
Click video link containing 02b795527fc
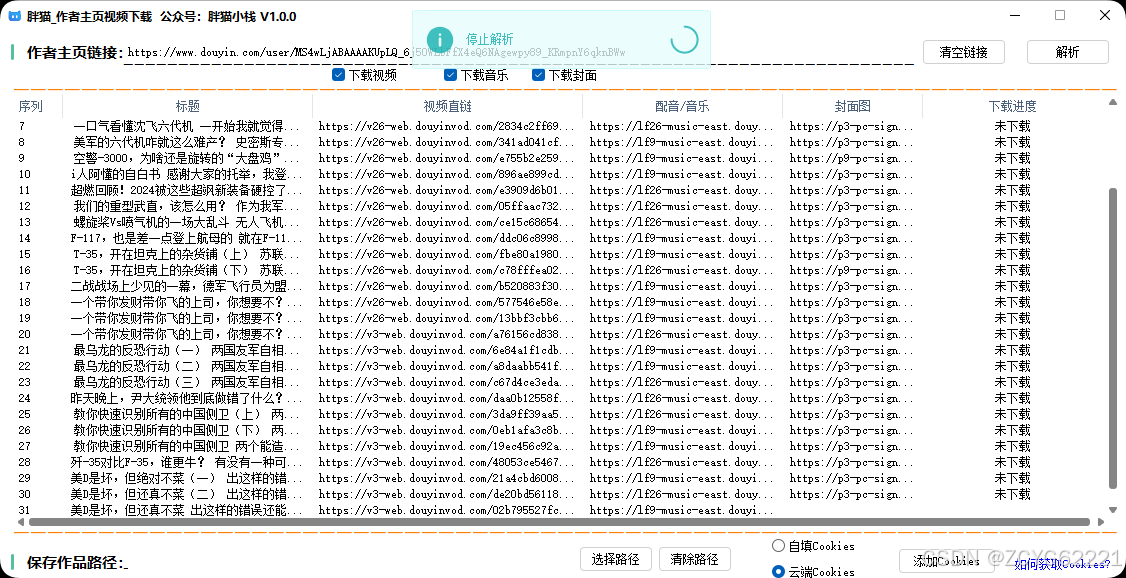tap(447, 511)
